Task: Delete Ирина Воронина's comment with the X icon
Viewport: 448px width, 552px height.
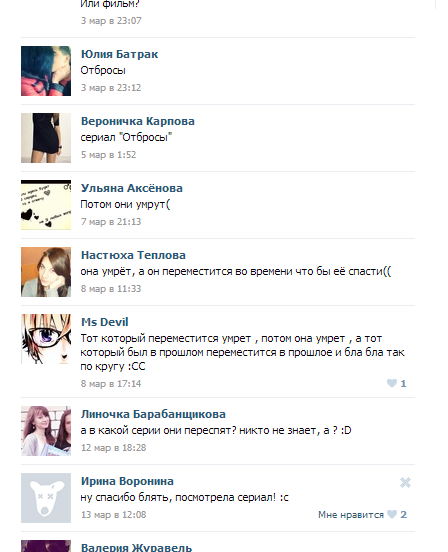Action: 405,482
